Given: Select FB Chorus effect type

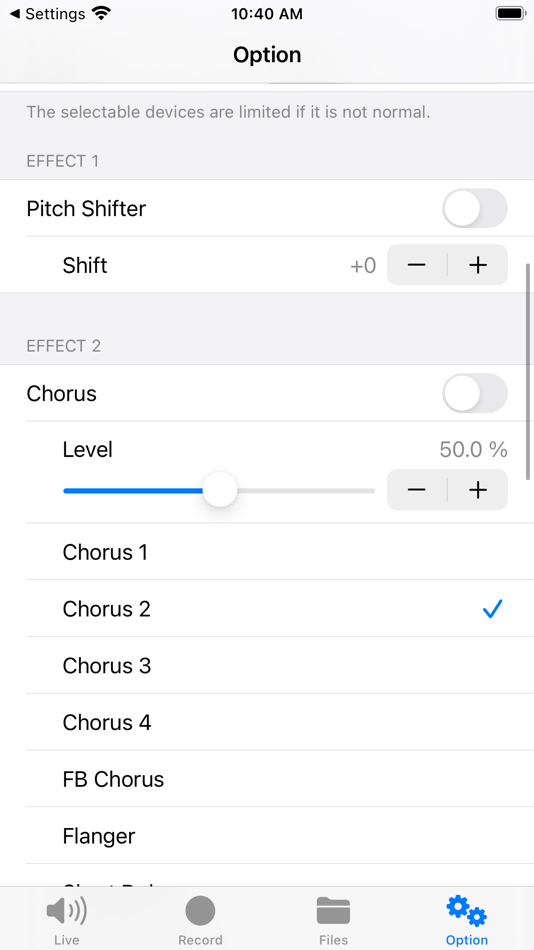Looking at the screenshot, I should click(x=280, y=779).
